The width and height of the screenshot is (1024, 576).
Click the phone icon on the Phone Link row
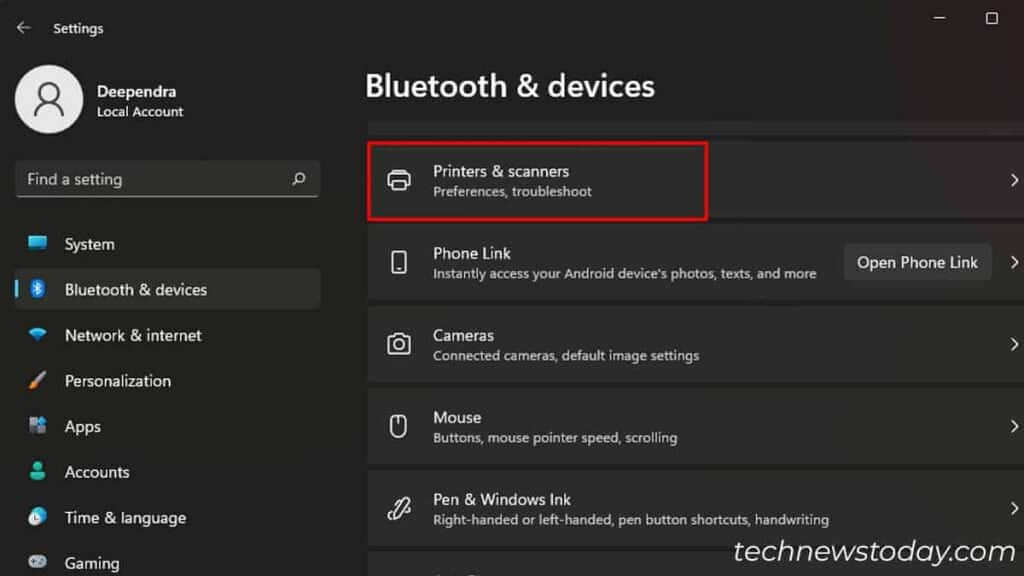click(400, 262)
